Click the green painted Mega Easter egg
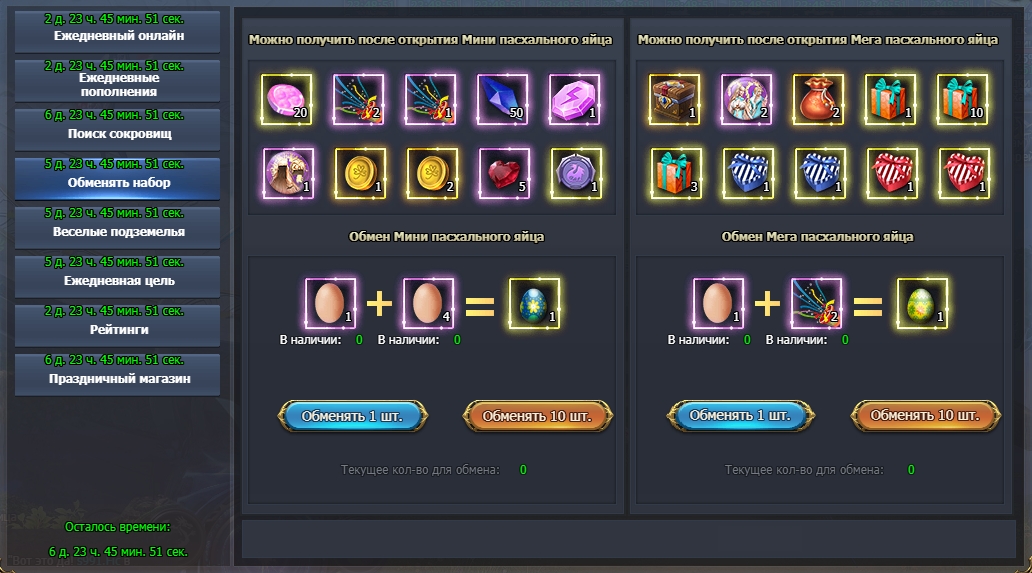Viewport: 1032px width, 573px height. 922,303
